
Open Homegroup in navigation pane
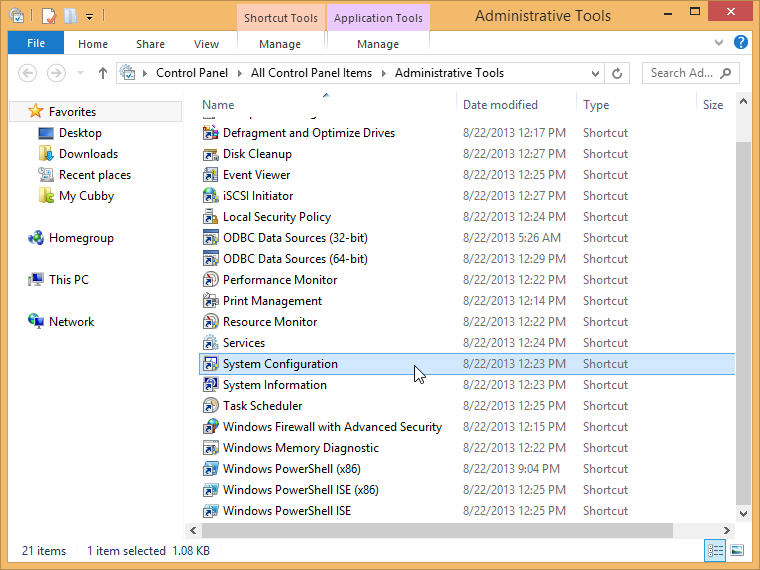(x=81, y=238)
